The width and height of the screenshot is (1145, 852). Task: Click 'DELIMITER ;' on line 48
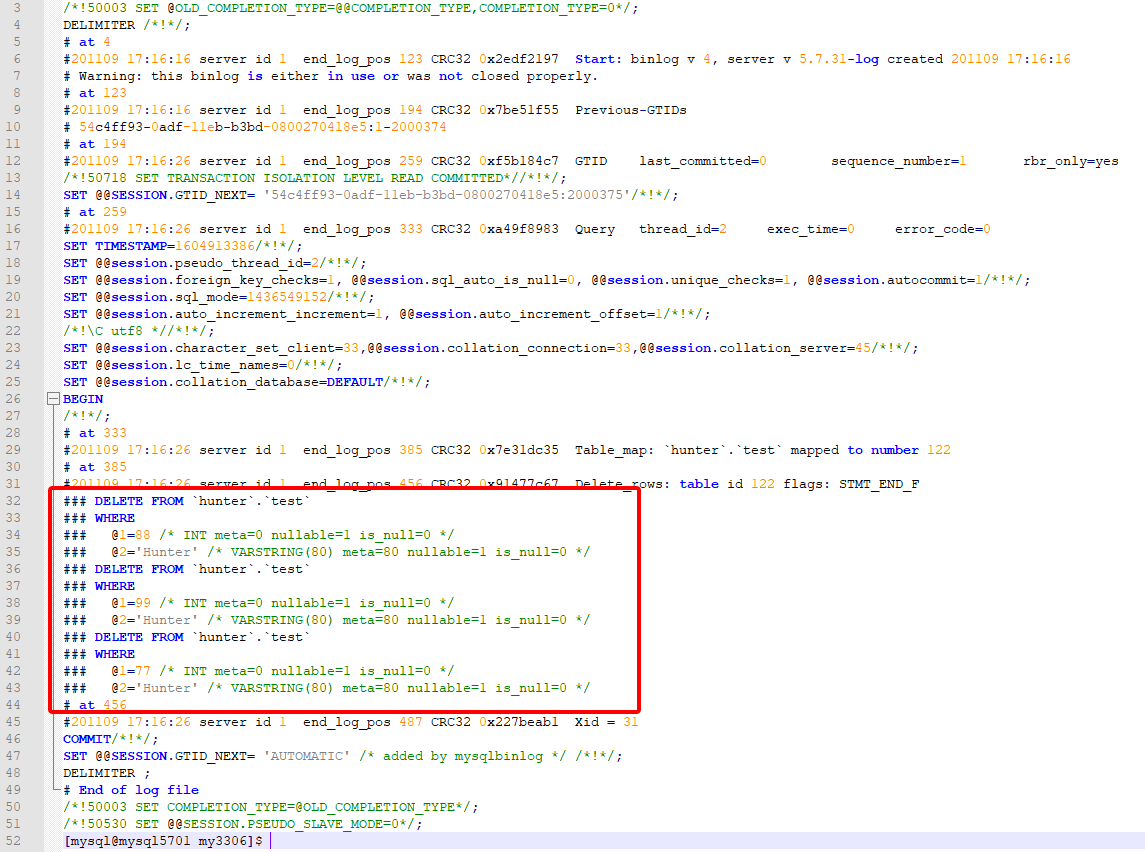(106, 773)
